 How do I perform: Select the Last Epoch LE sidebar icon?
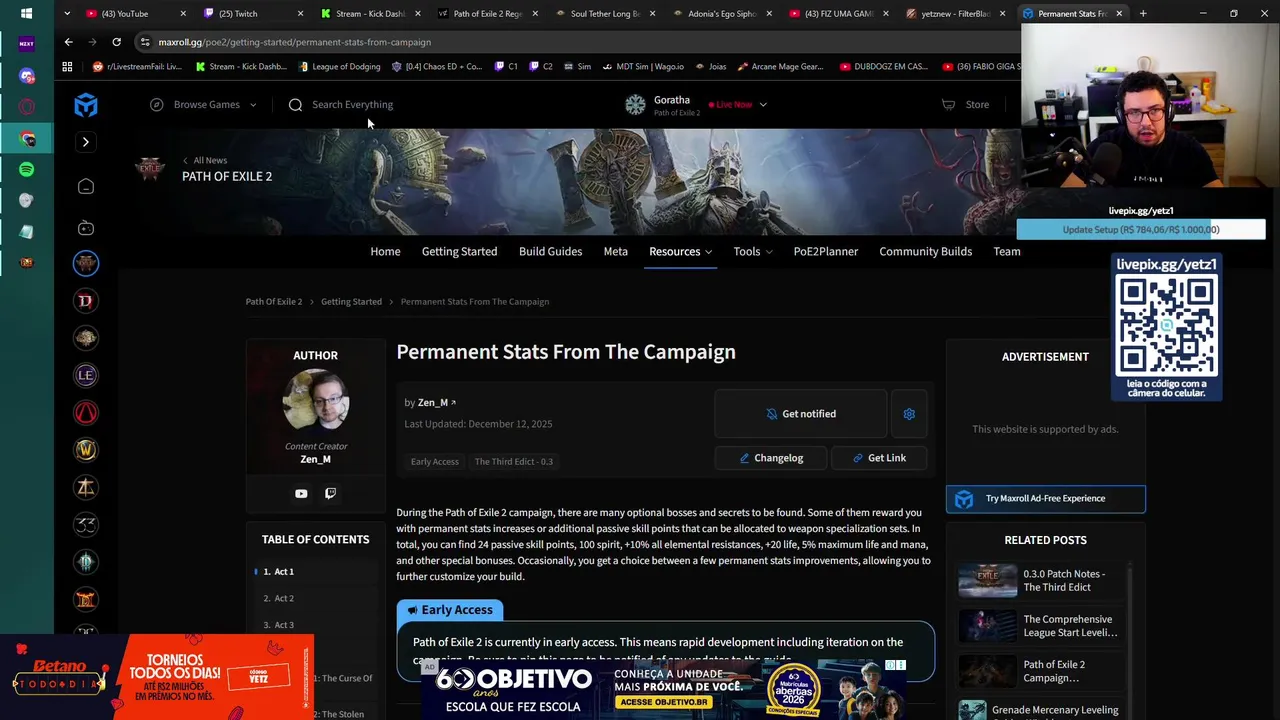86,375
